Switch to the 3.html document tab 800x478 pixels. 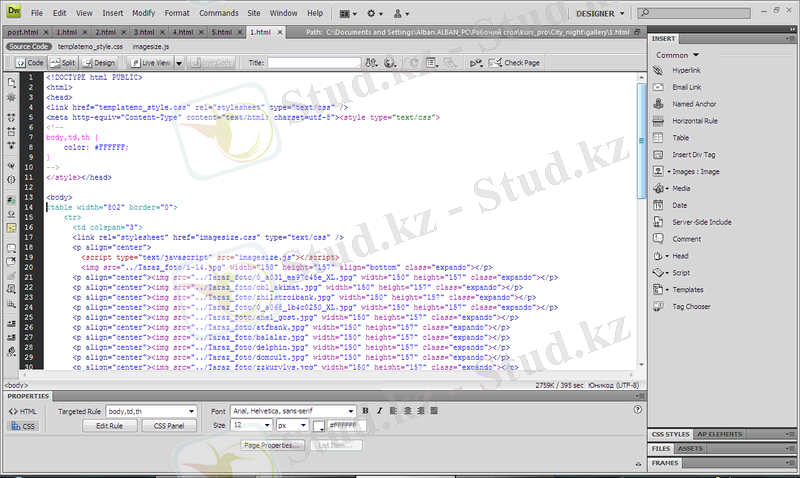point(144,32)
